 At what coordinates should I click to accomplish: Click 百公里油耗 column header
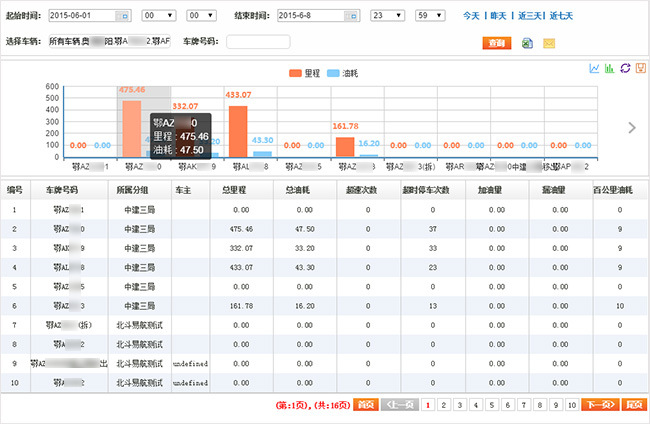(620, 190)
